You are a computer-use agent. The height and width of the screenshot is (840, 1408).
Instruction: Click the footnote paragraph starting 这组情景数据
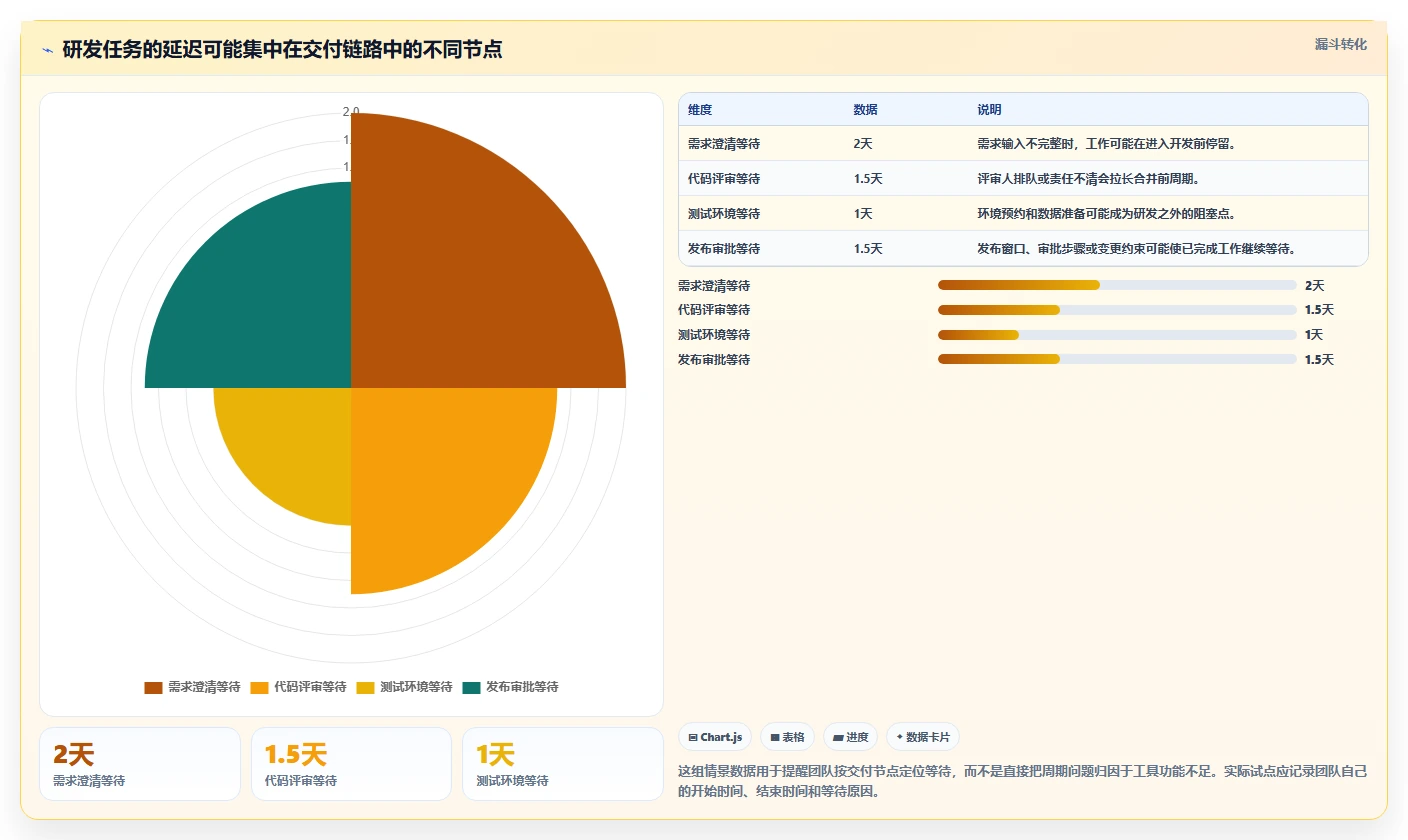coord(1022,781)
